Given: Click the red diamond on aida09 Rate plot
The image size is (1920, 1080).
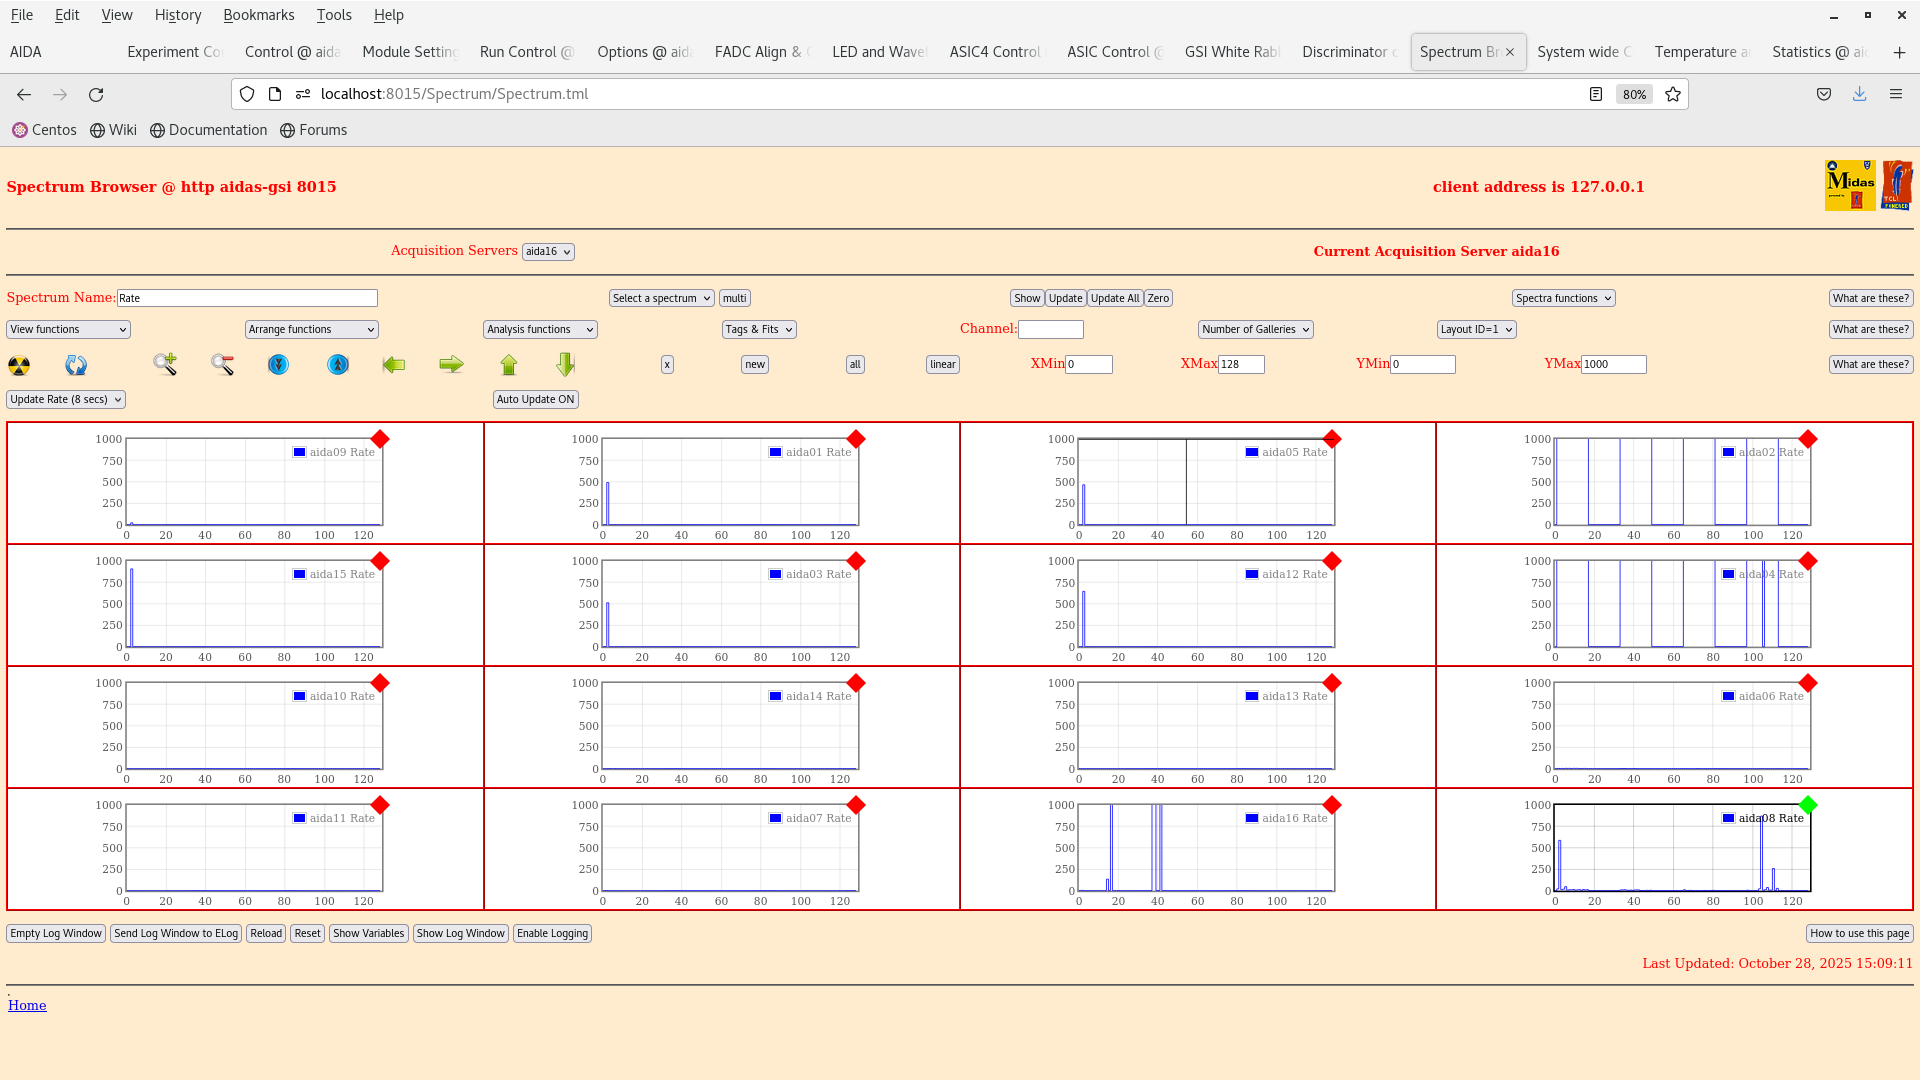Looking at the screenshot, I should [x=380, y=438].
